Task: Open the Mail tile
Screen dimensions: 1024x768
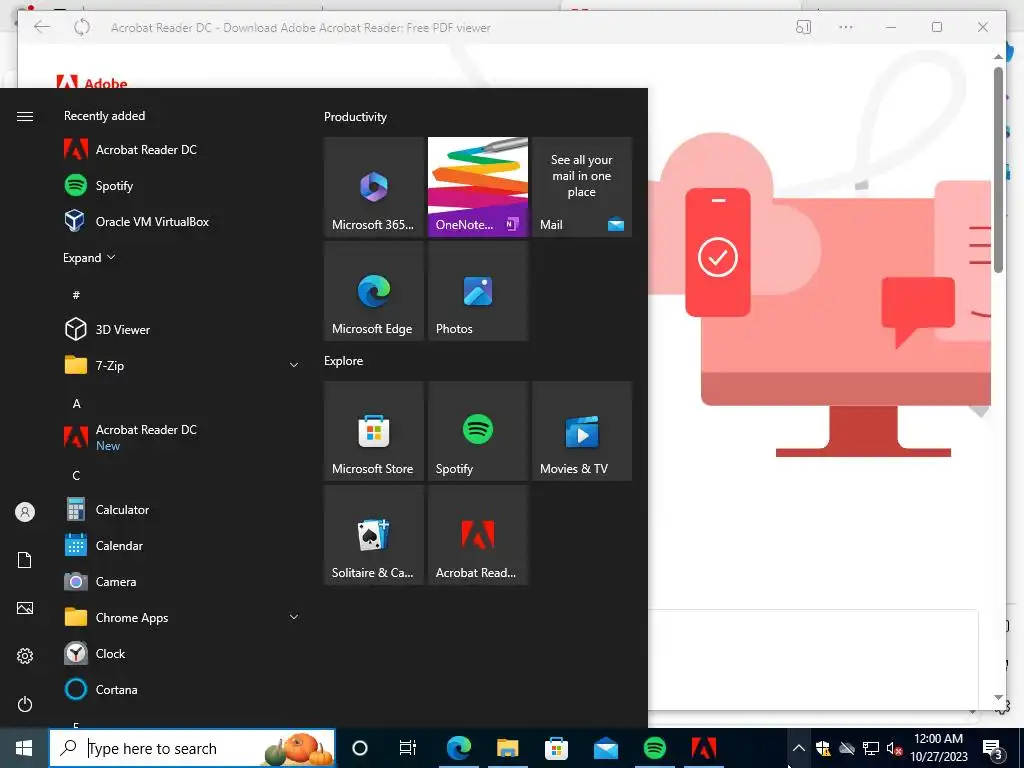Action: [582, 187]
